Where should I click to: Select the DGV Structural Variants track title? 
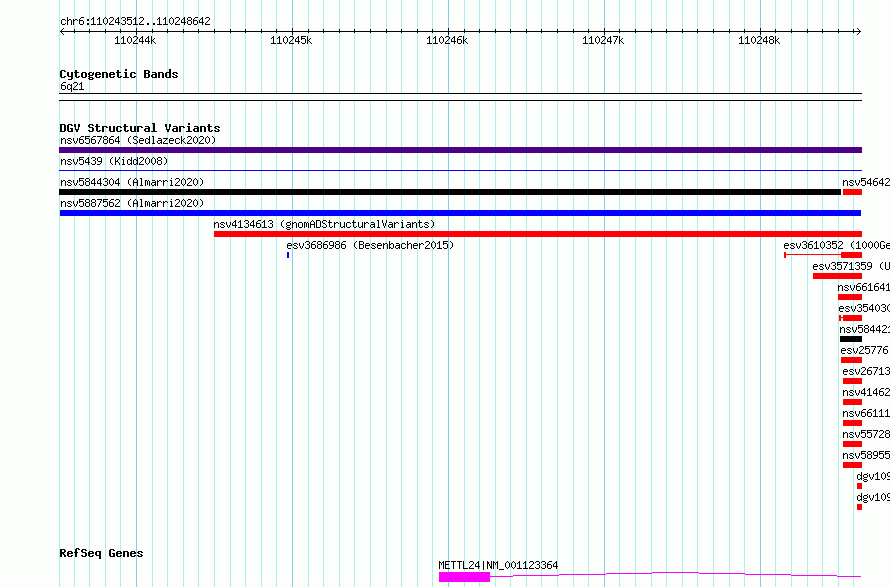(140, 128)
